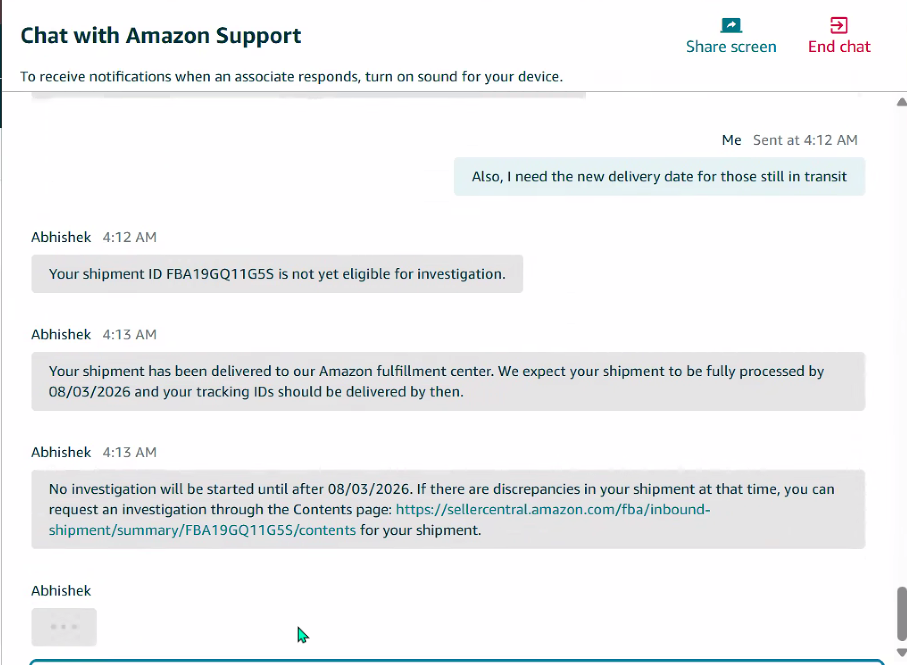Click the Share screen monitor icon
The width and height of the screenshot is (907, 665).
[731, 25]
